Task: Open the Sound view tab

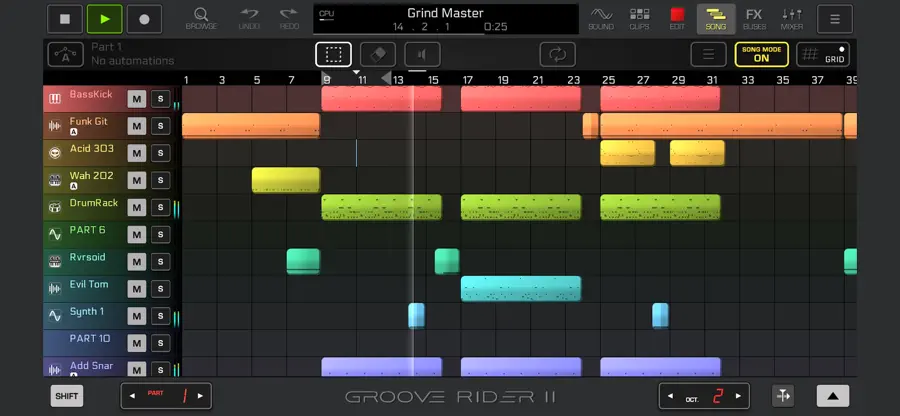Action: pos(601,19)
